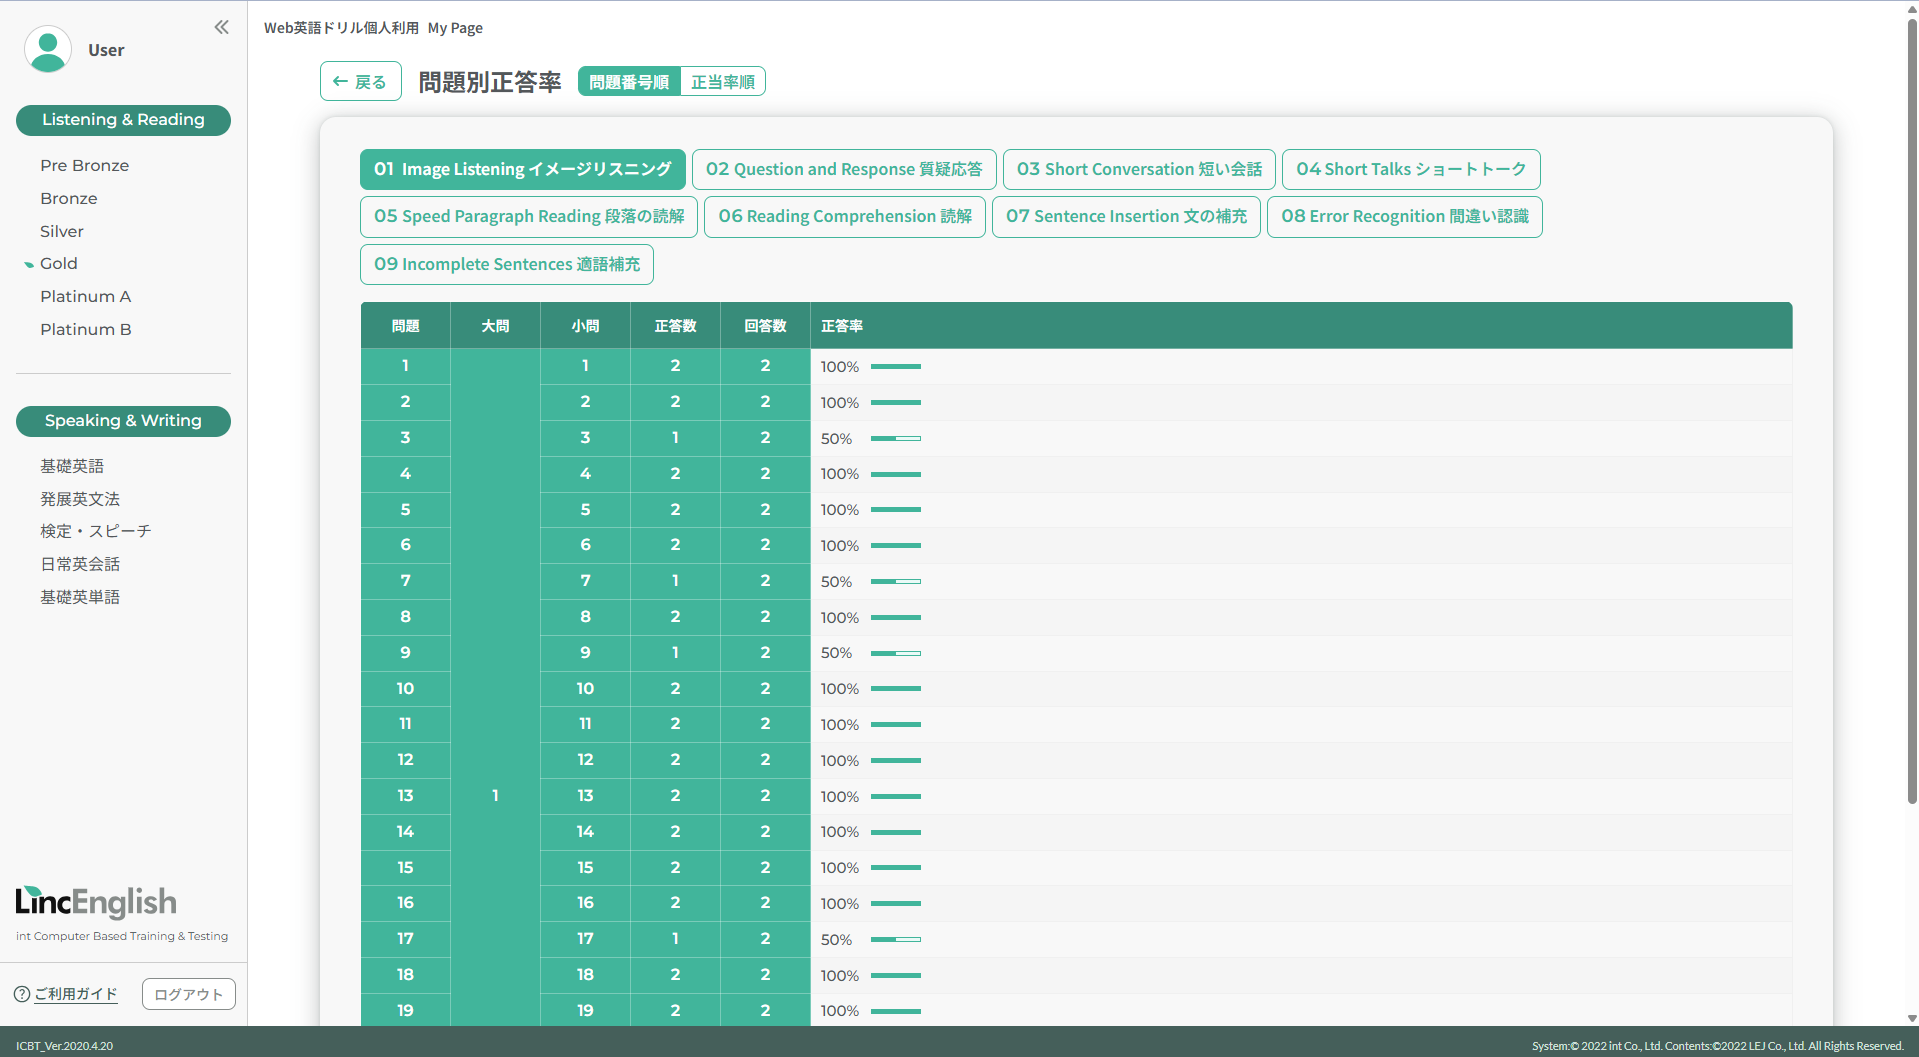Image resolution: width=1919 pixels, height=1057 pixels.
Task: Open the ご利用ガイド usage guide link
Action: pyautogui.click(x=76, y=994)
